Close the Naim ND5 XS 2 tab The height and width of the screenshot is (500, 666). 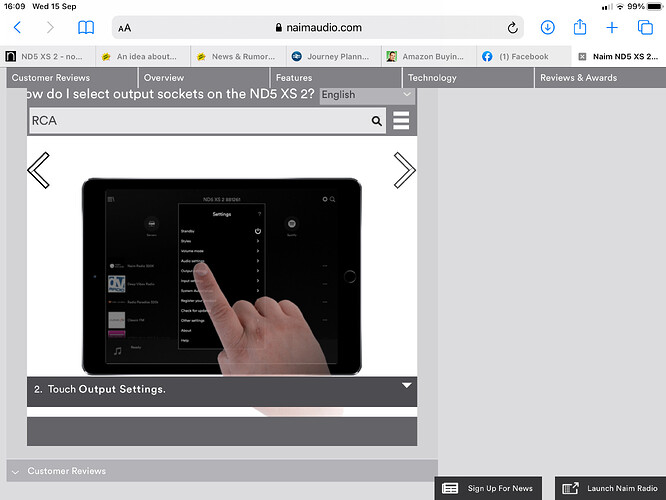pos(583,57)
